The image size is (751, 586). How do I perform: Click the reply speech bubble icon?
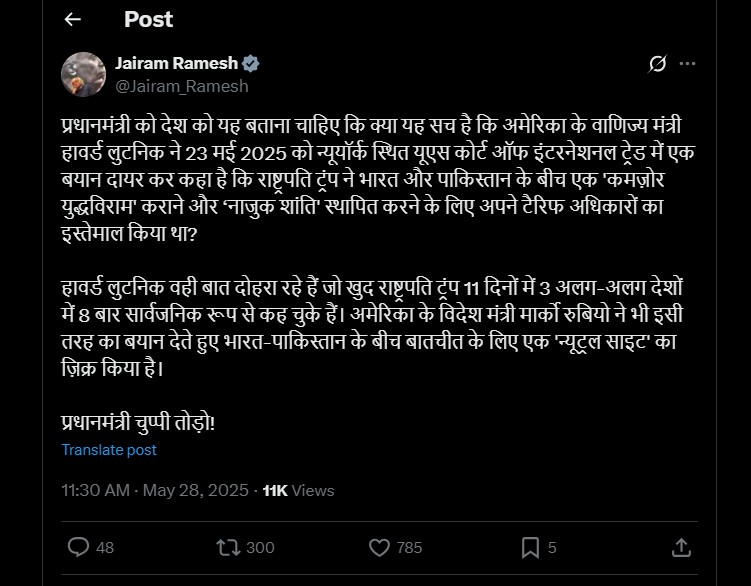coord(79,547)
